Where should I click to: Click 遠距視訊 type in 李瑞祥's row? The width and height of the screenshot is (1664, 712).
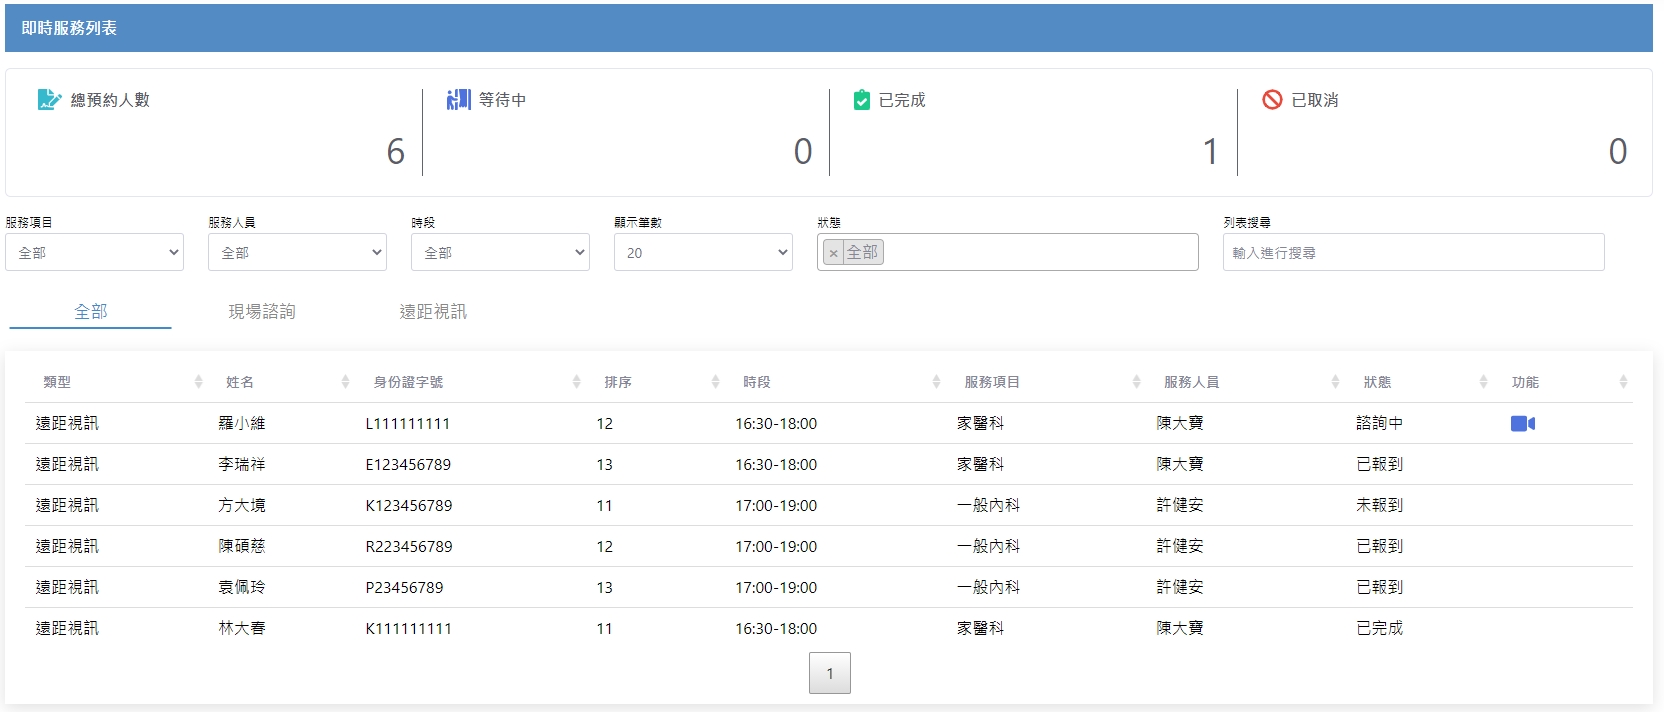click(67, 465)
